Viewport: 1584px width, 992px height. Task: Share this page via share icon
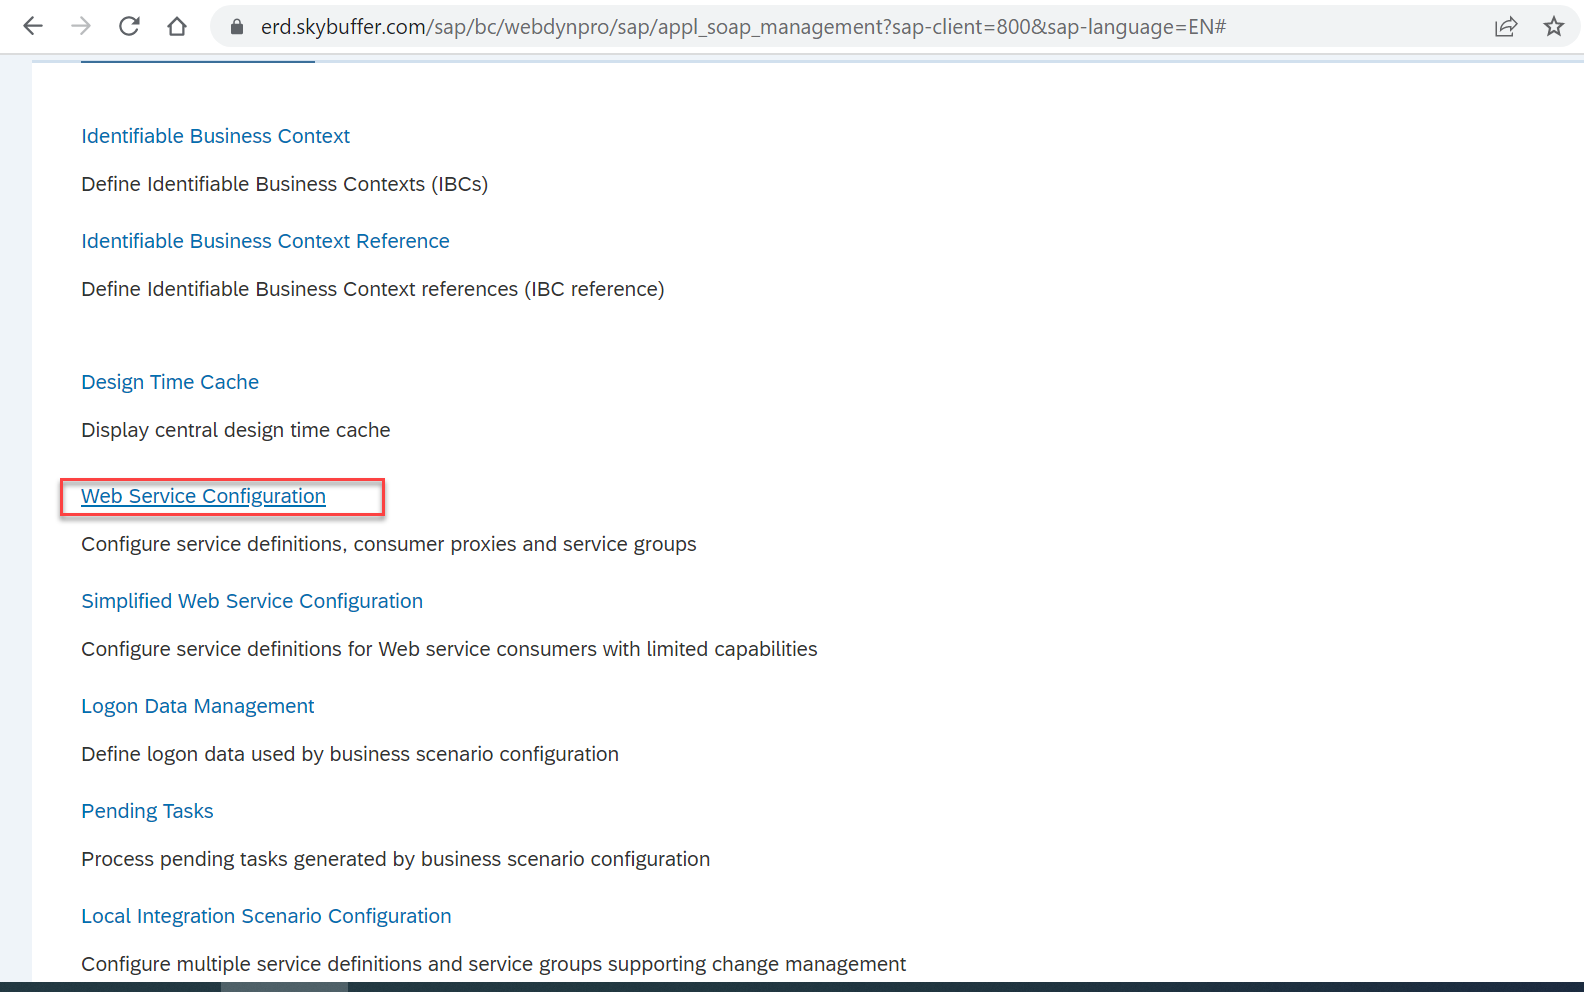[1506, 27]
